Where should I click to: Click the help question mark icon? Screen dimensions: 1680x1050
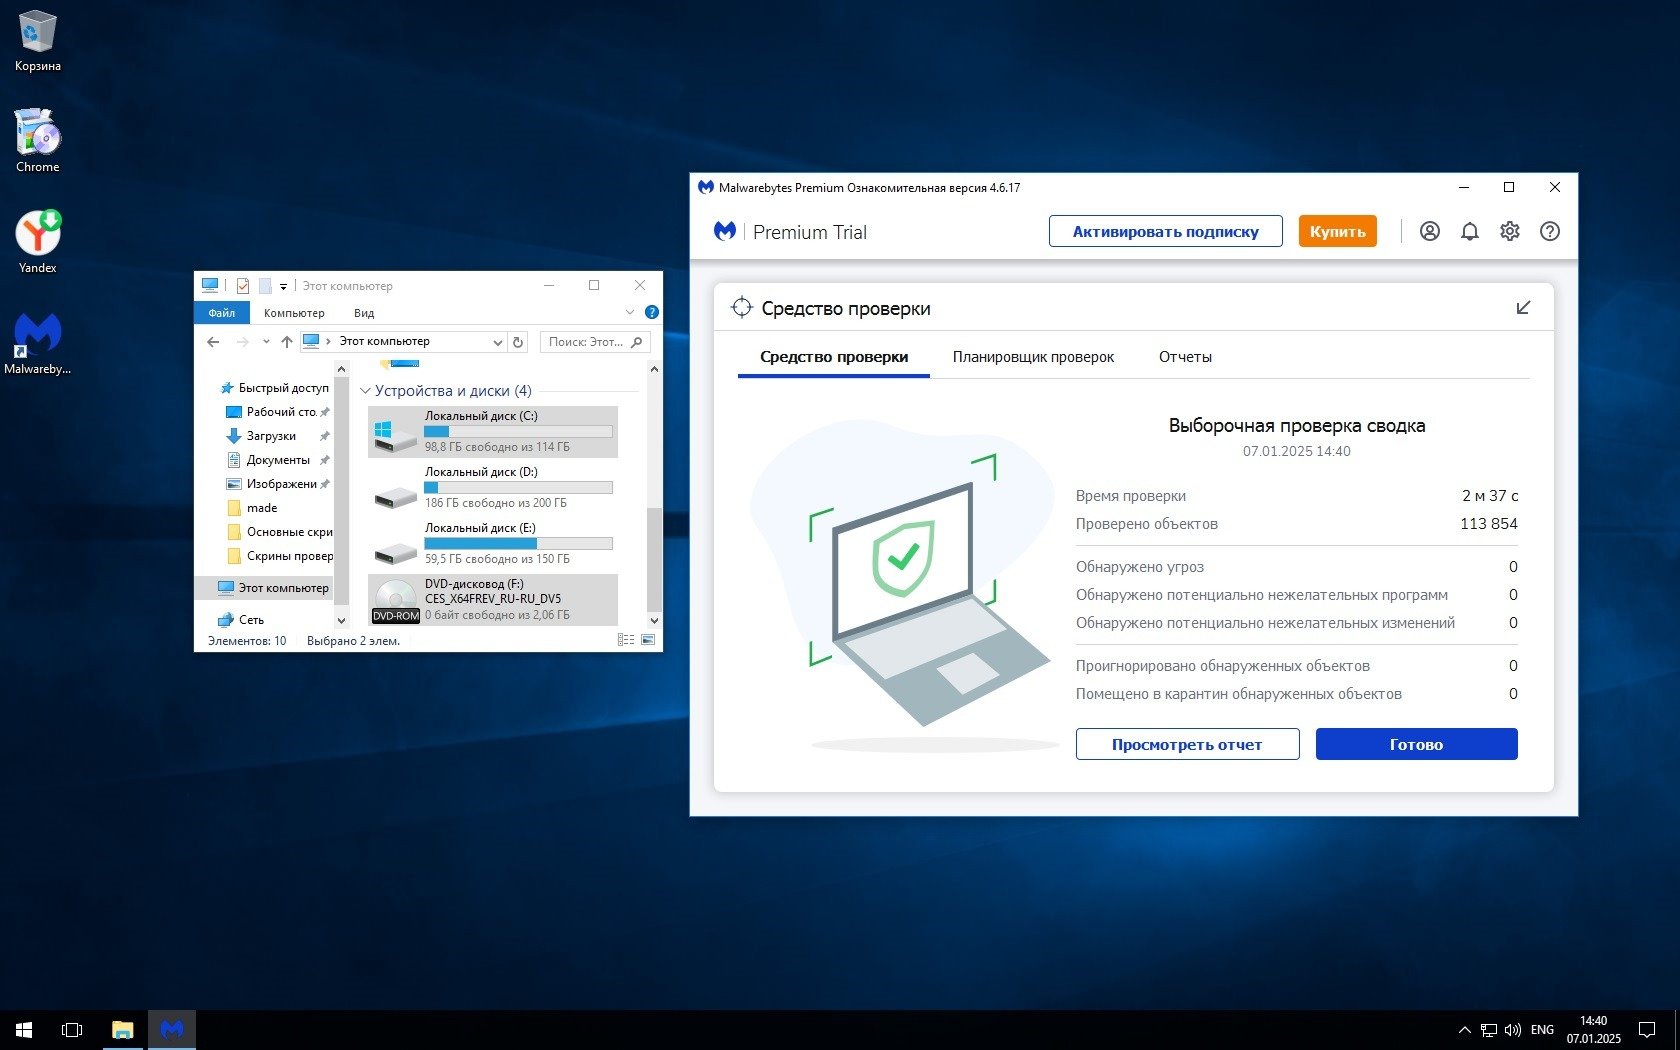(1549, 231)
